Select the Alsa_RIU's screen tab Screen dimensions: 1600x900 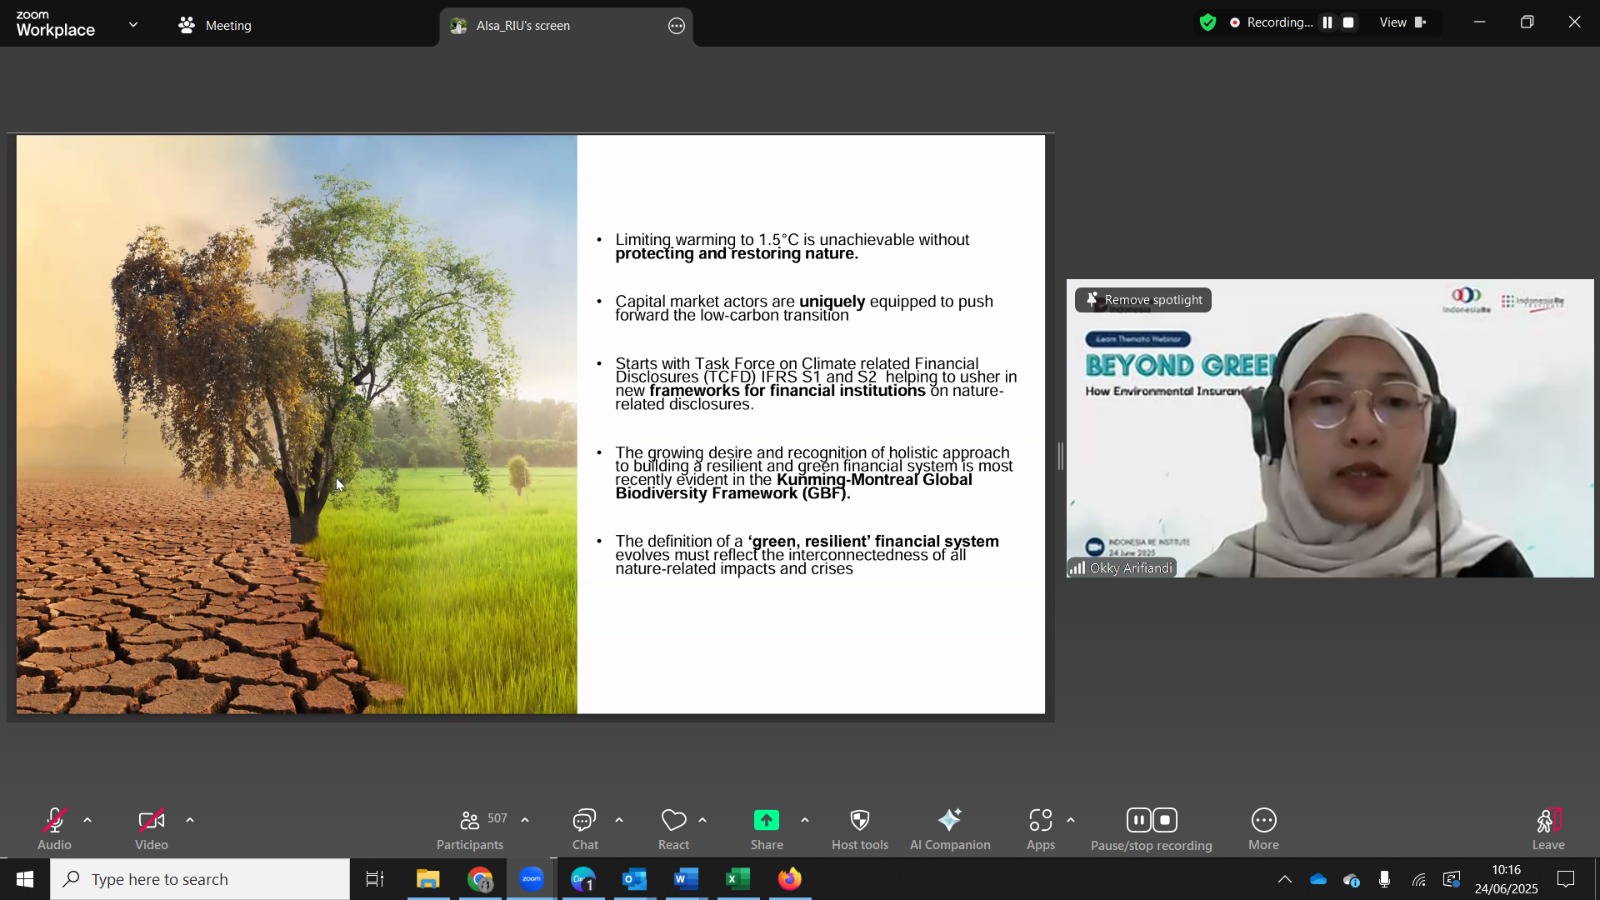click(x=522, y=26)
